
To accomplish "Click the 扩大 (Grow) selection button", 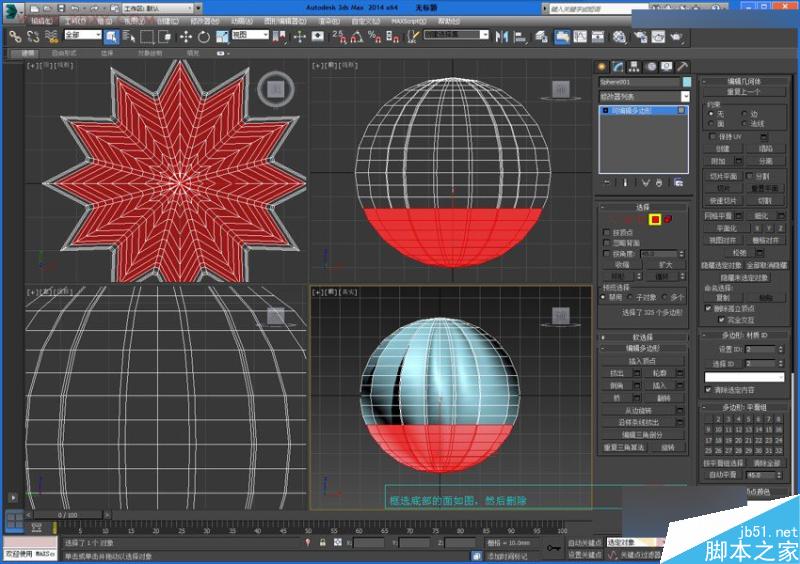I will [x=665, y=265].
